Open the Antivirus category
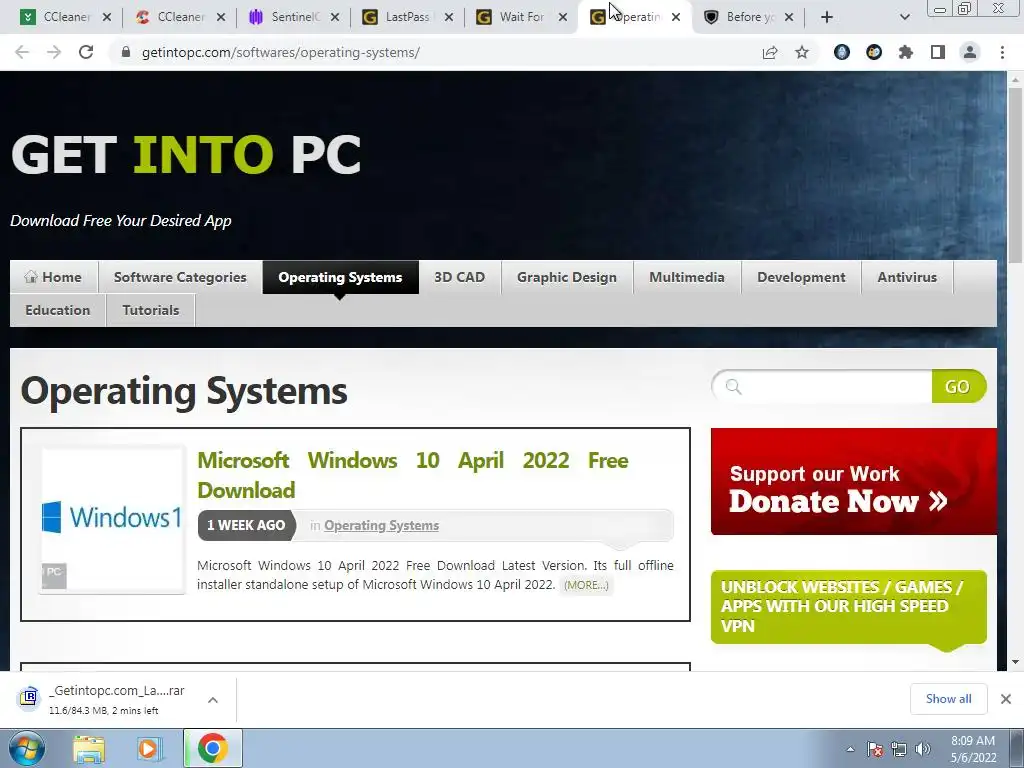The image size is (1024, 768). 907,277
